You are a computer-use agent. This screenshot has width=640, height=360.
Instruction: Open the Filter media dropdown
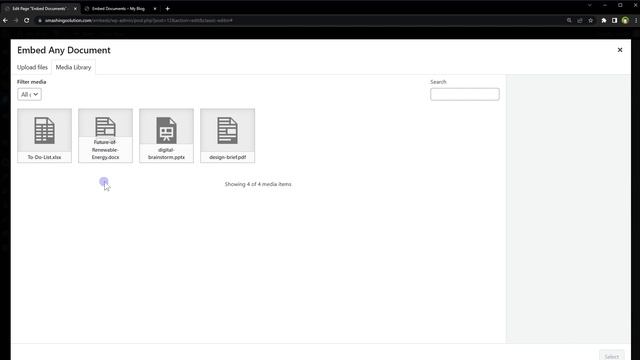[x=29, y=94]
